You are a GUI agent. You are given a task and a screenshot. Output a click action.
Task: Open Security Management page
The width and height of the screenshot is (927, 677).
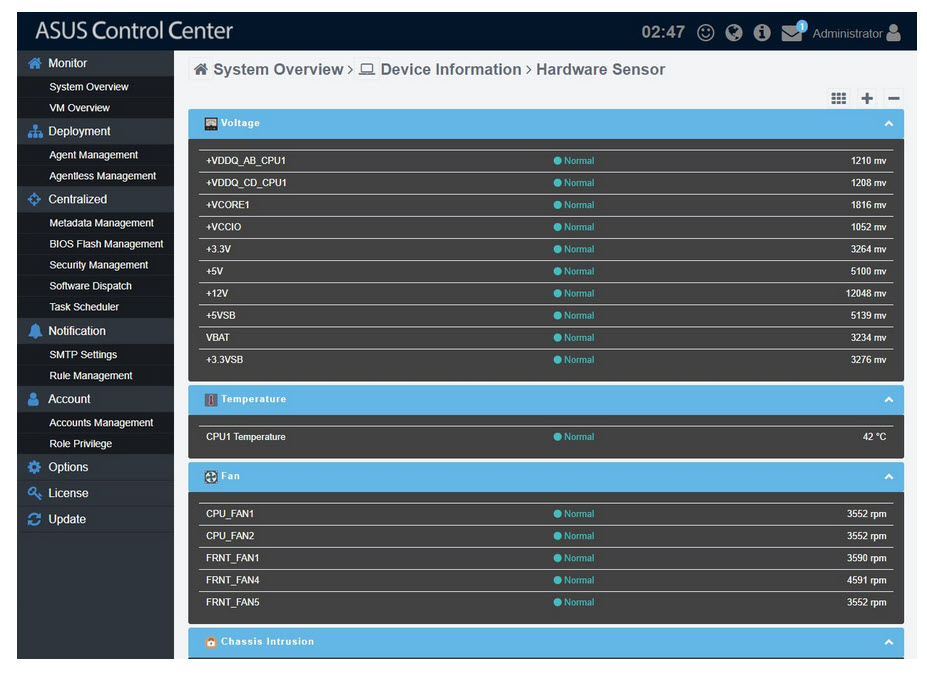[99, 265]
